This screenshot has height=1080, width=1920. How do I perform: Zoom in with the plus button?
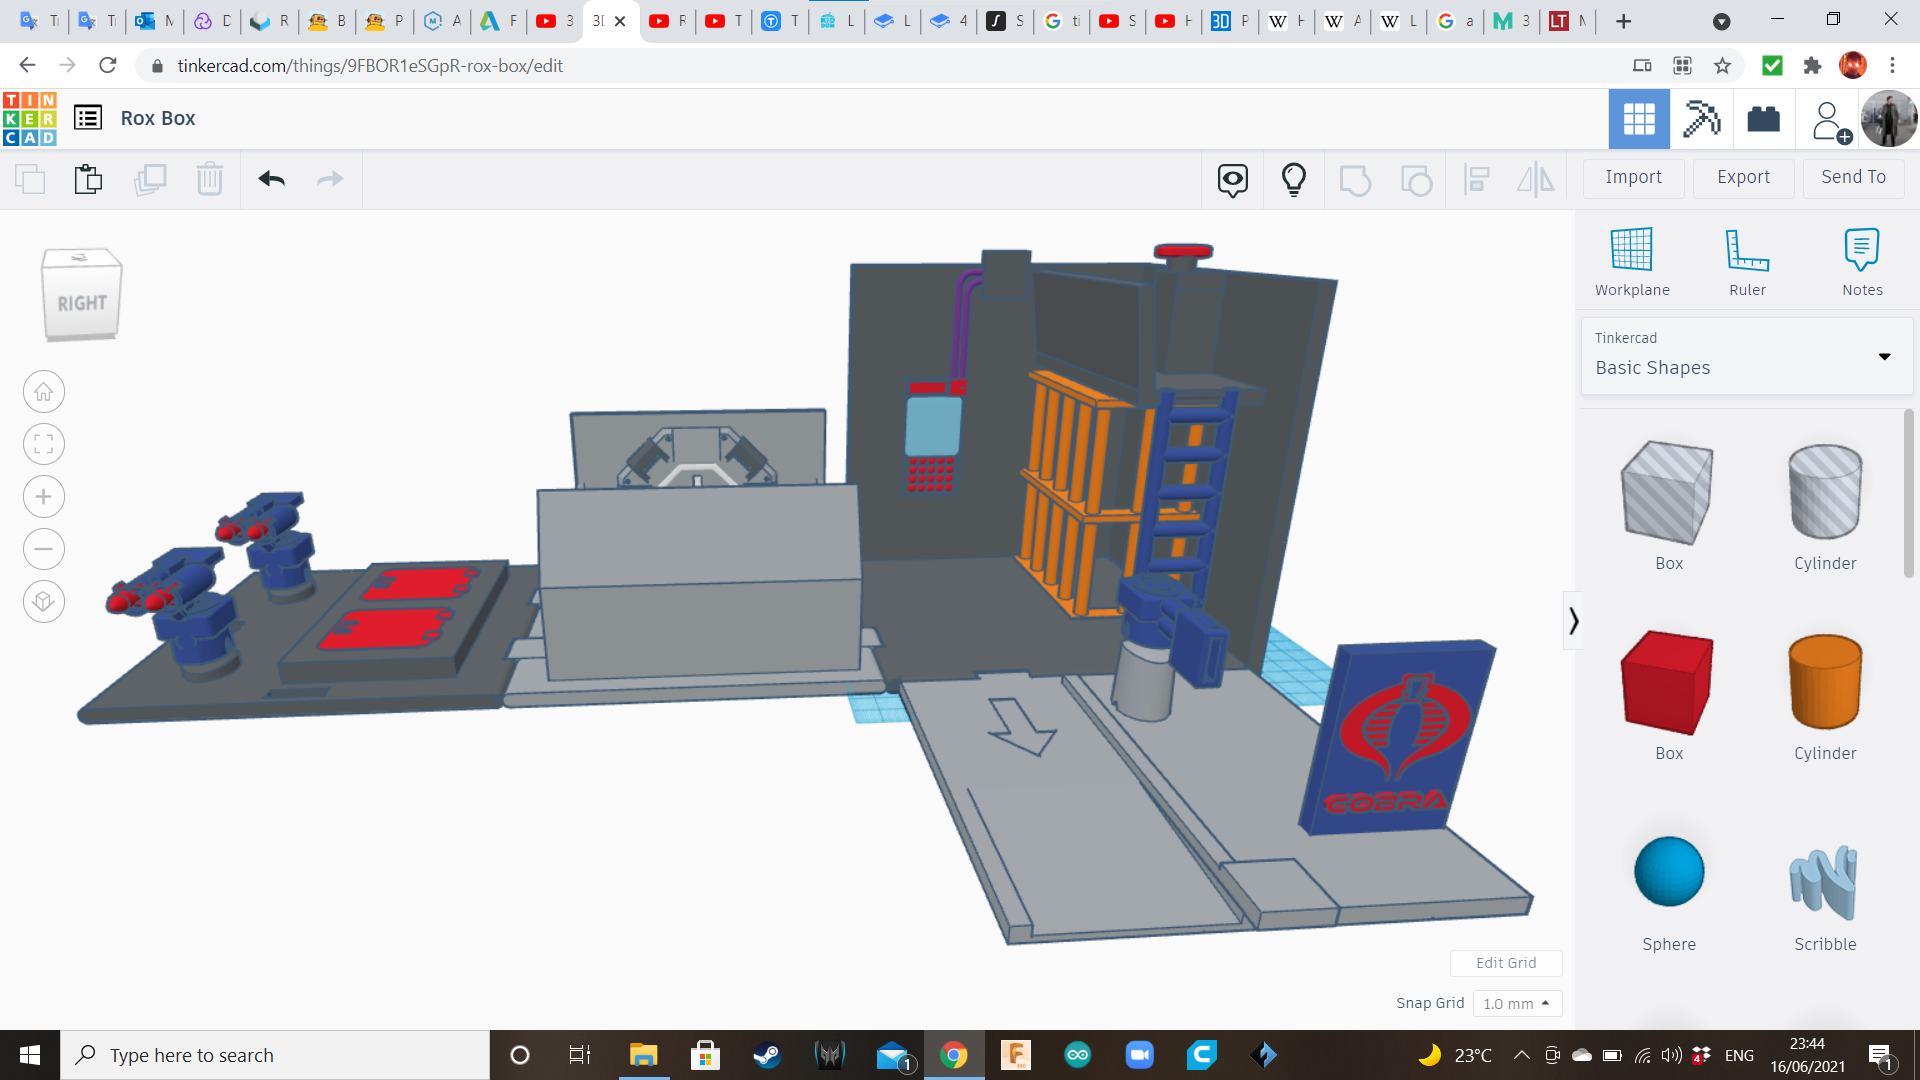tap(44, 497)
